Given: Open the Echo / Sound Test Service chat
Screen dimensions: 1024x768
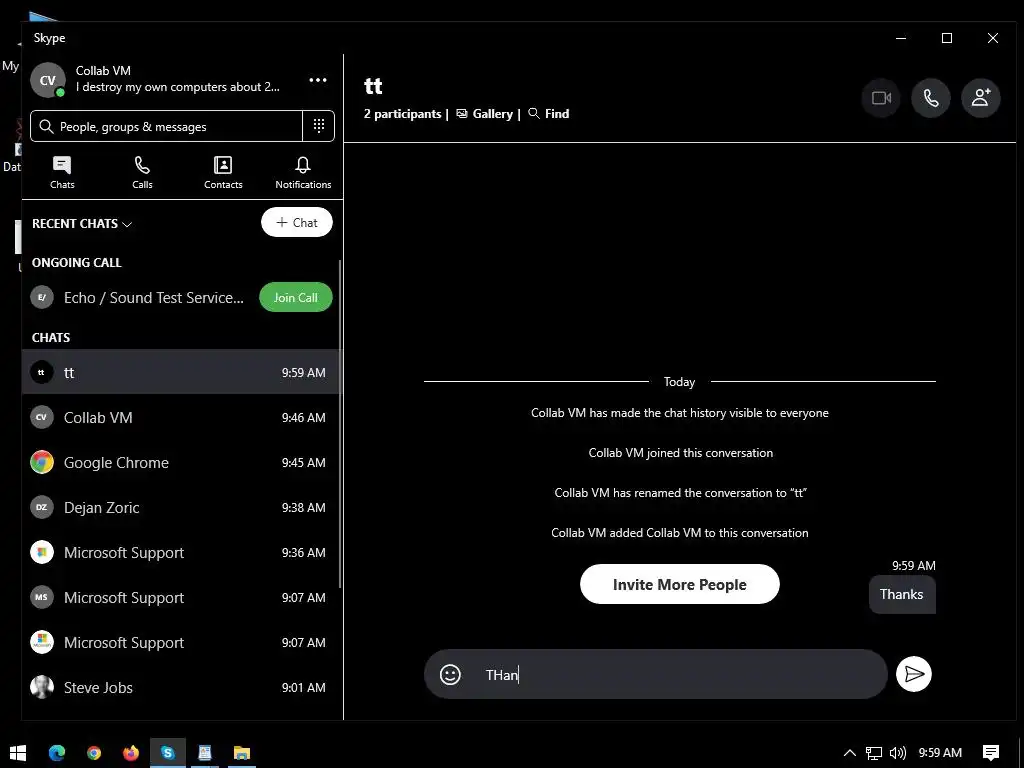Looking at the screenshot, I should pyautogui.click(x=140, y=298).
